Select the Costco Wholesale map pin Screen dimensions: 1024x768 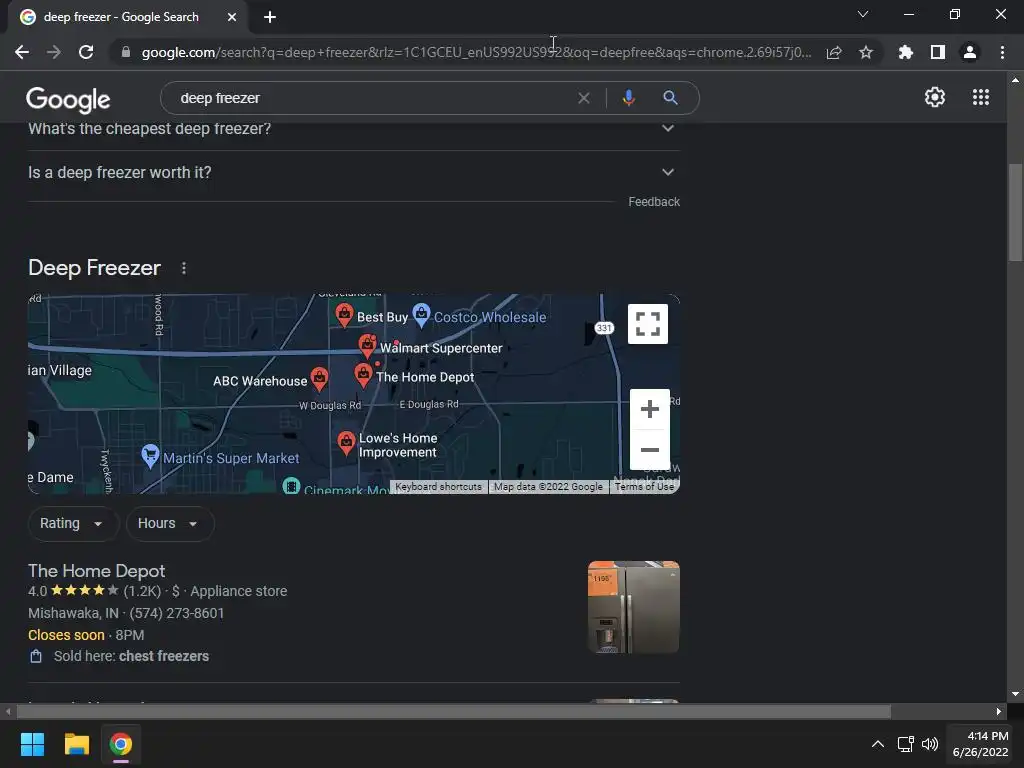click(421, 315)
